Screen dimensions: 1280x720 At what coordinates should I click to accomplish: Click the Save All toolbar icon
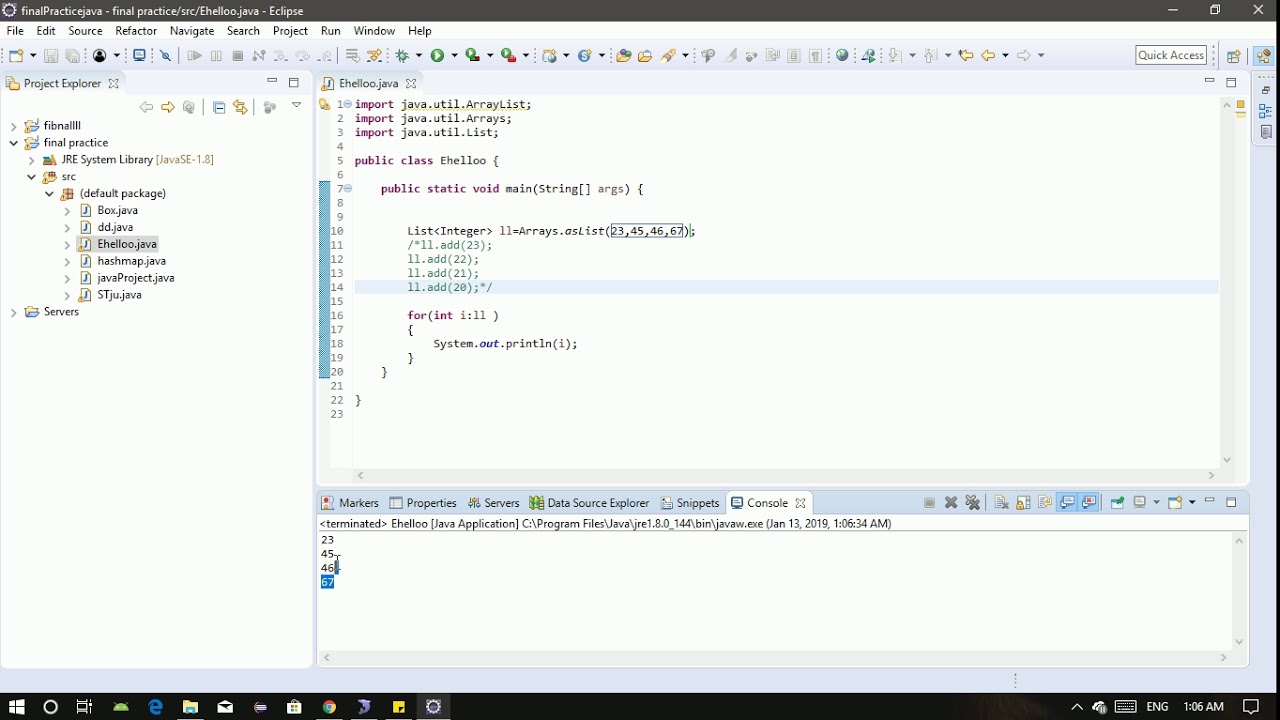point(73,56)
